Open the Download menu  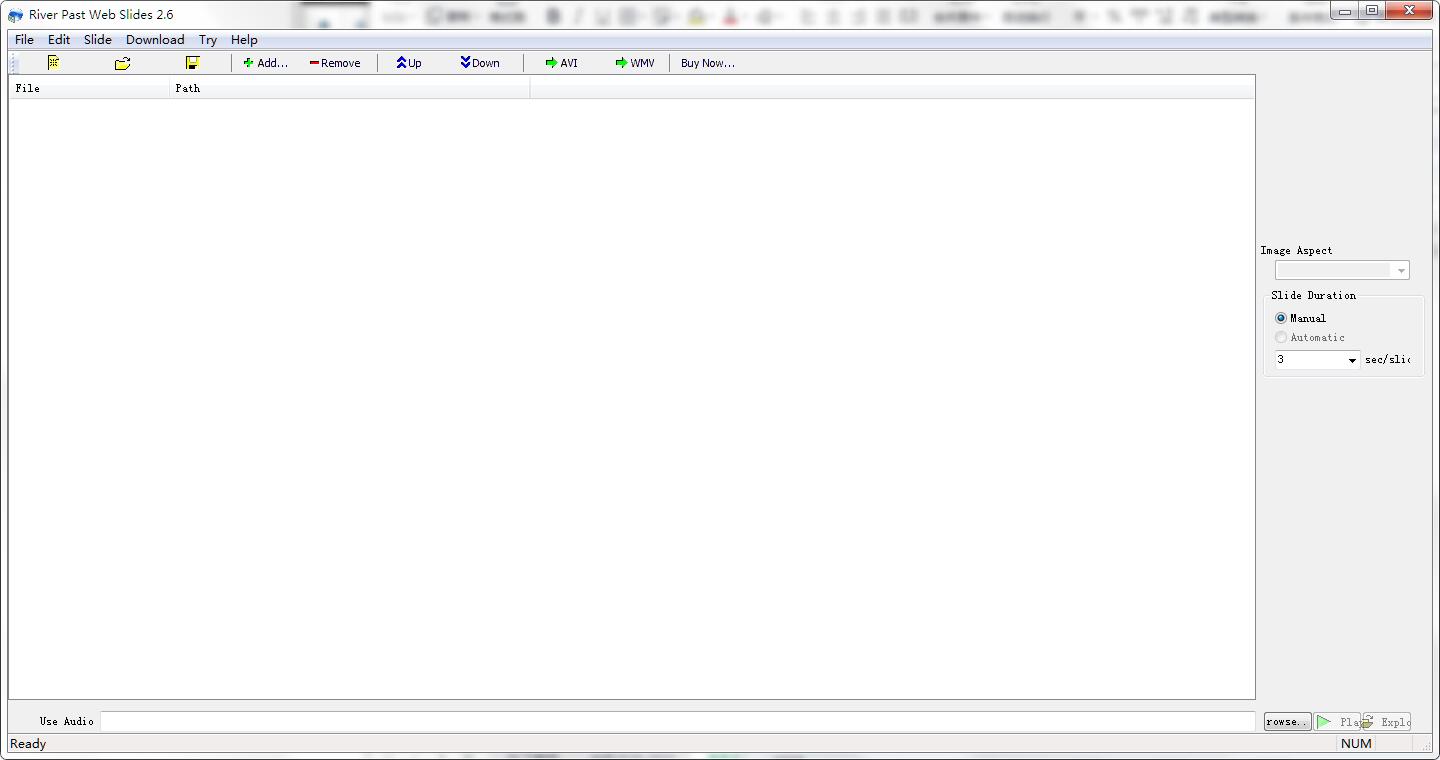(155, 40)
